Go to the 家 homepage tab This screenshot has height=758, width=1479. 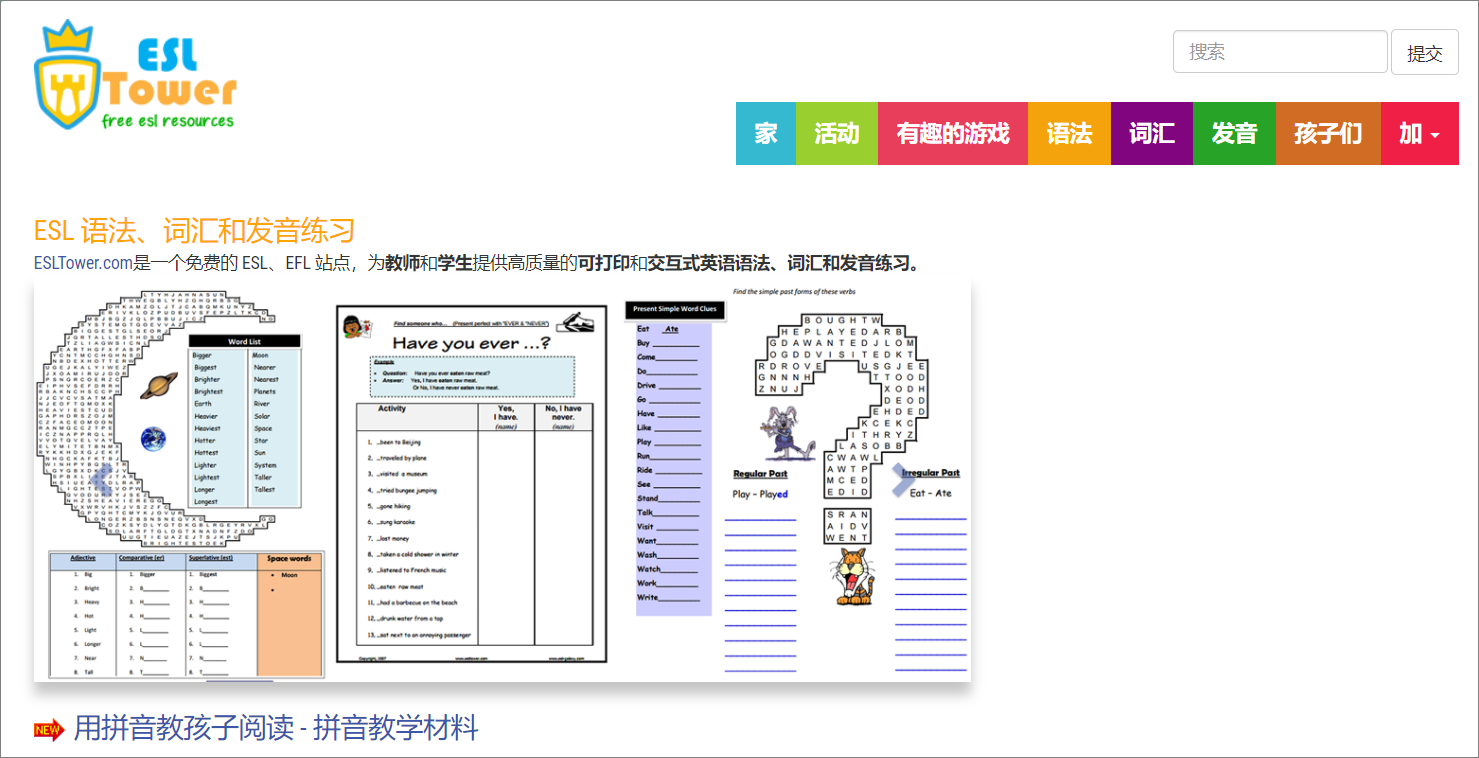pyautogui.click(x=765, y=133)
